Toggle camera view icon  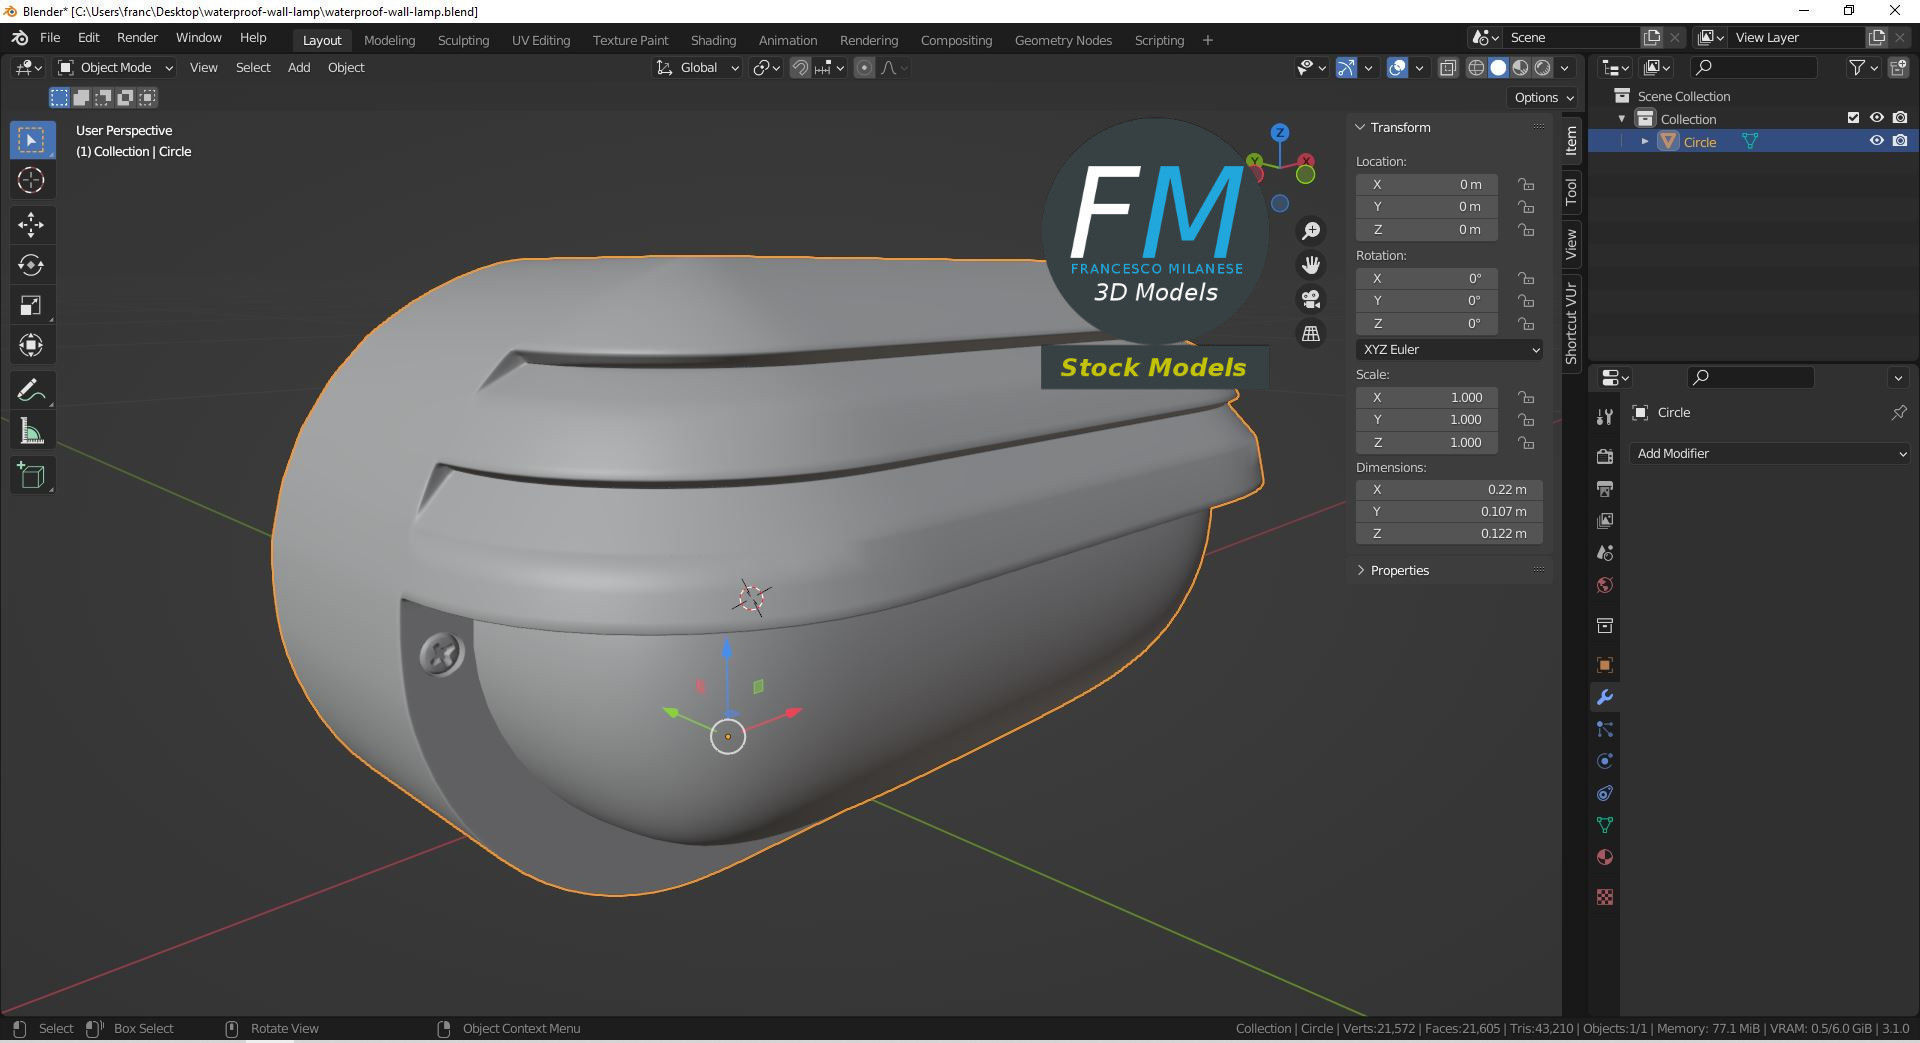1310,299
